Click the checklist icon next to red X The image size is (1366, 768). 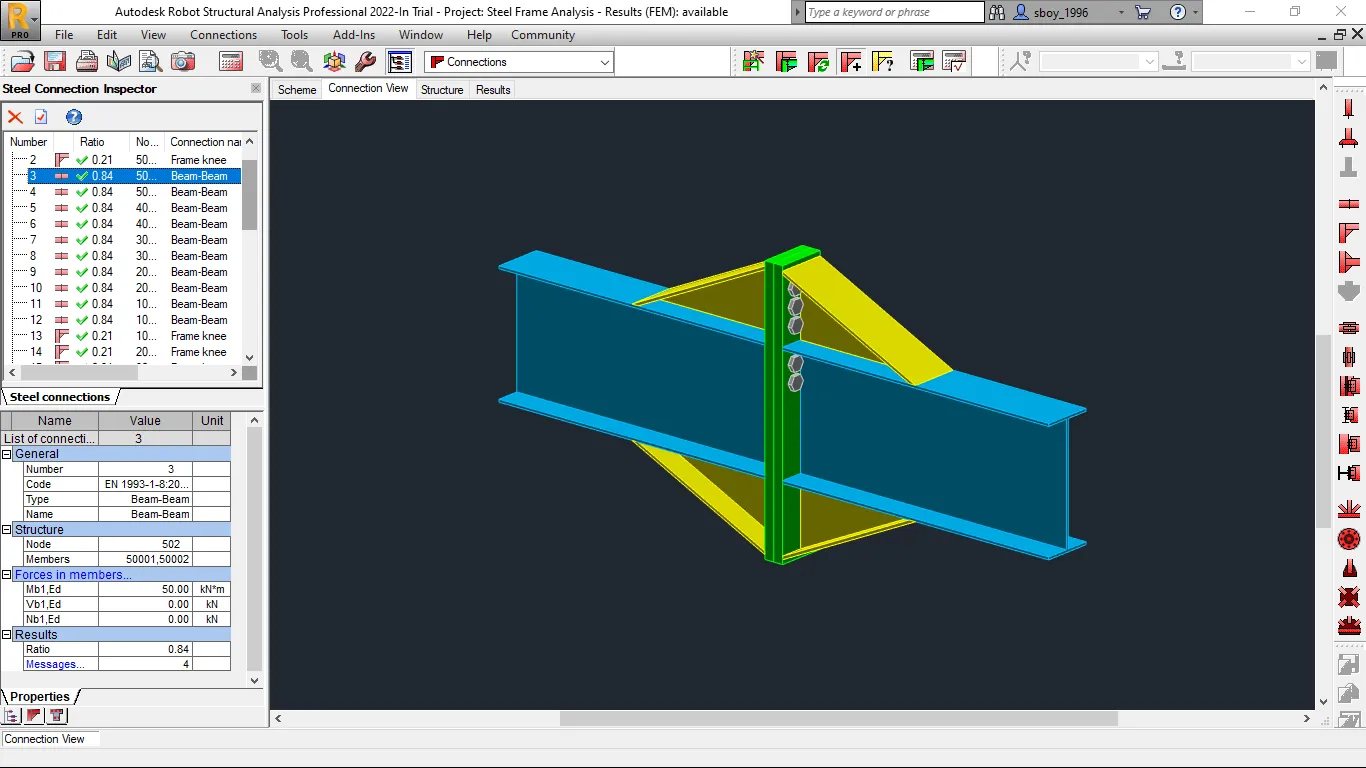point(41,117)
